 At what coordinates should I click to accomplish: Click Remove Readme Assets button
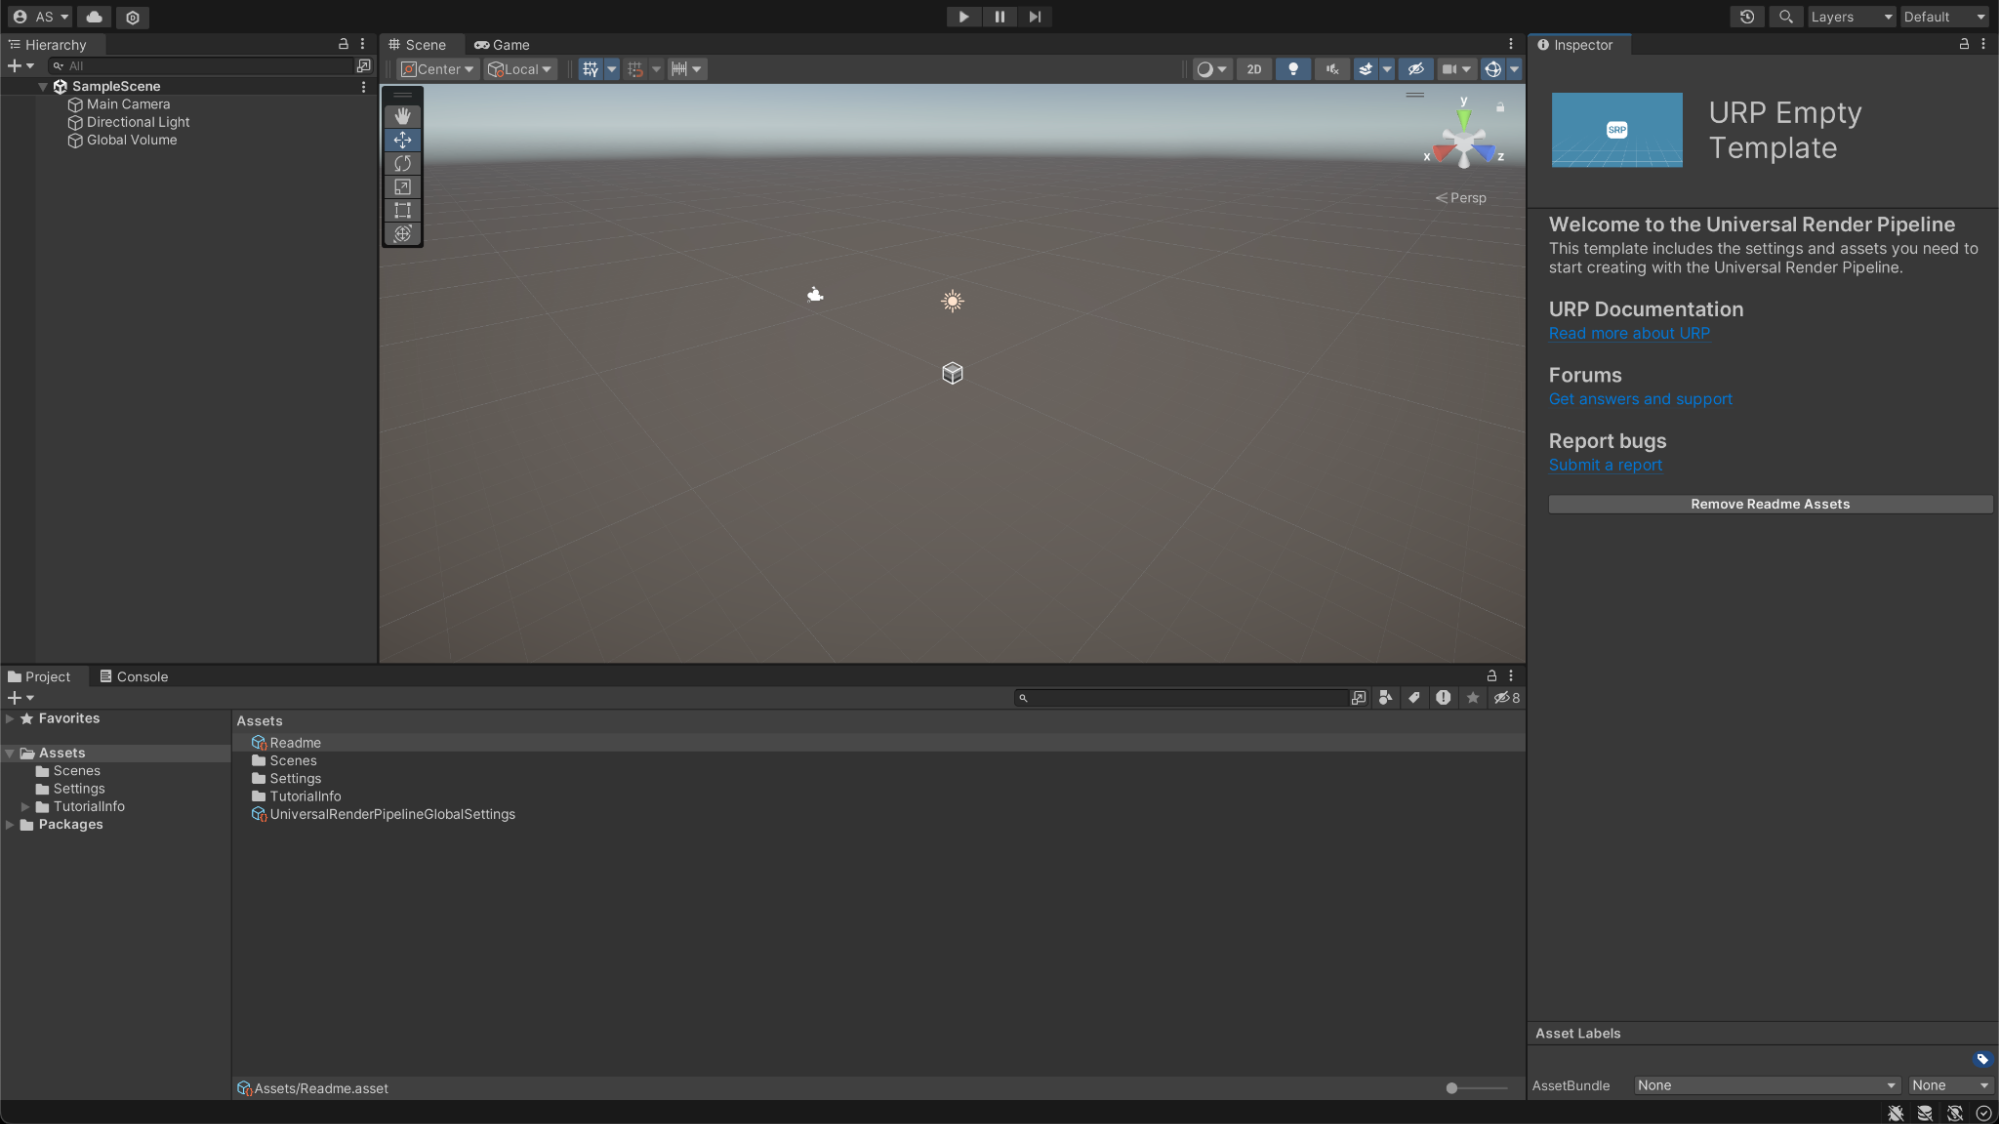click(x=1769, y=504)
